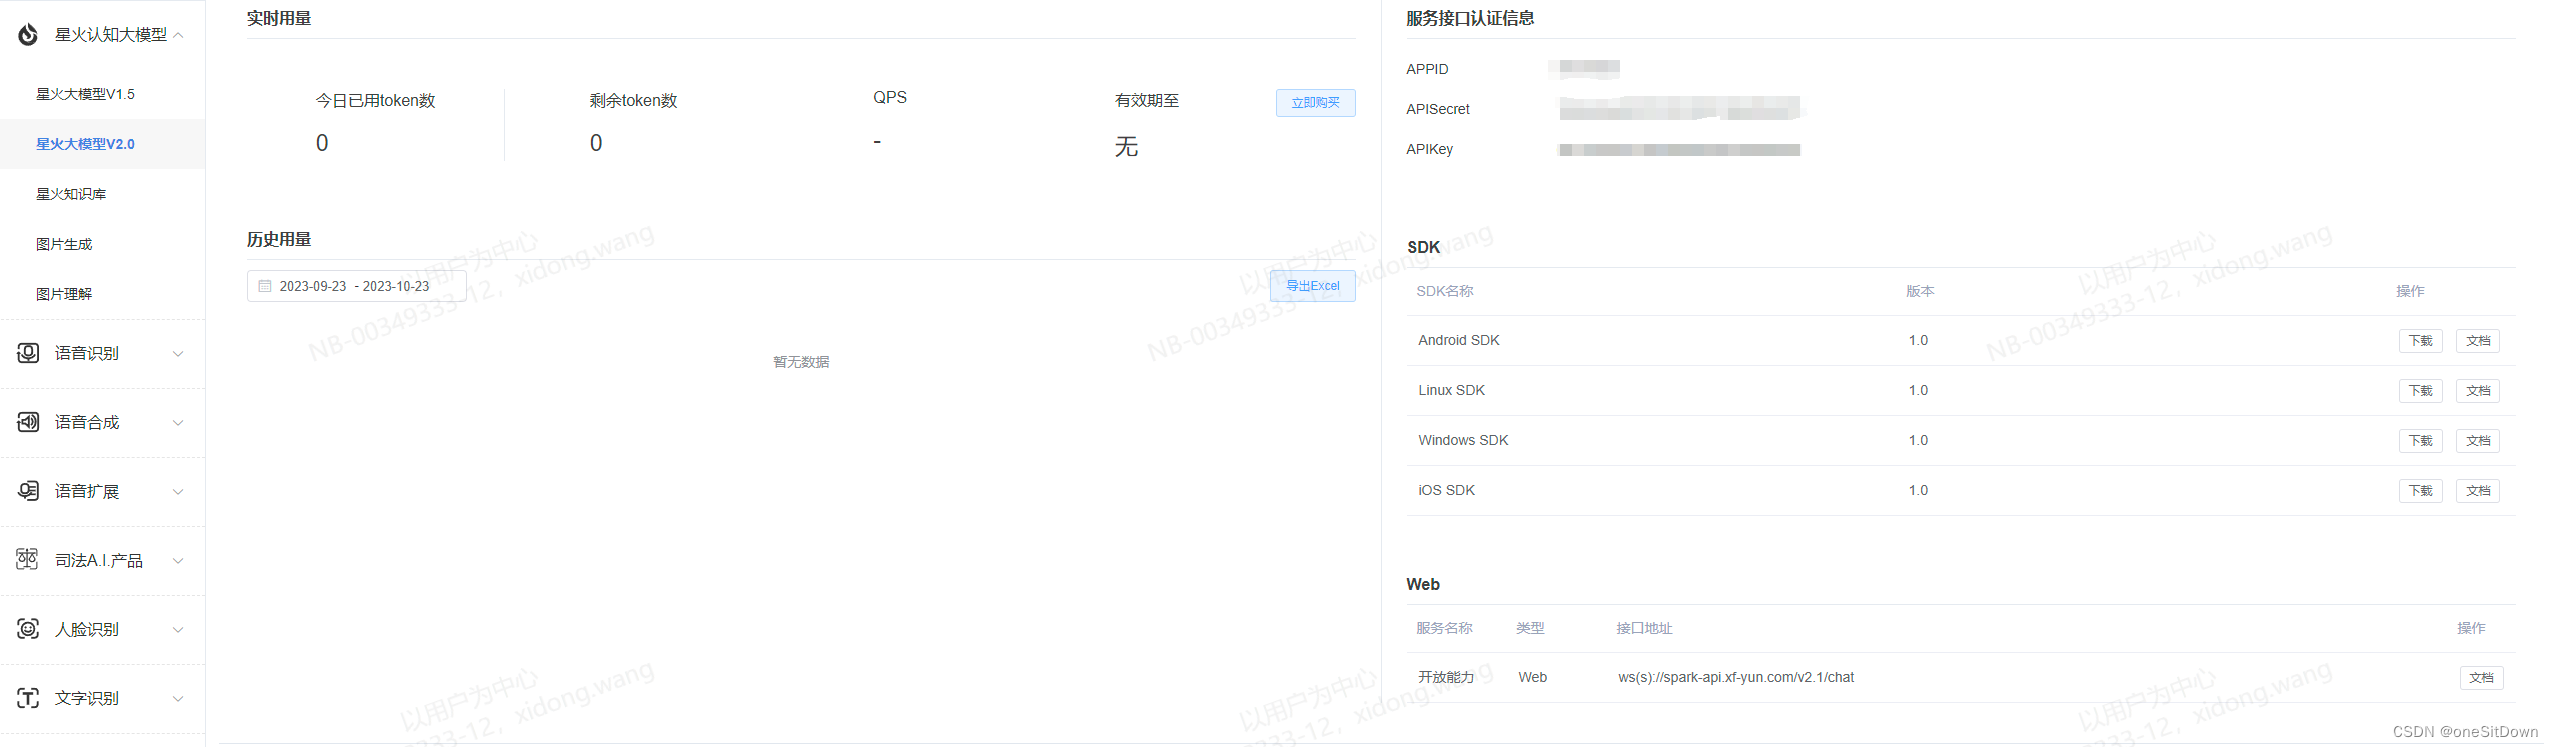The image size is (2553, 747).
Task: Click the Spark cognitive model flame icon
Action: (x=28, y=35)
